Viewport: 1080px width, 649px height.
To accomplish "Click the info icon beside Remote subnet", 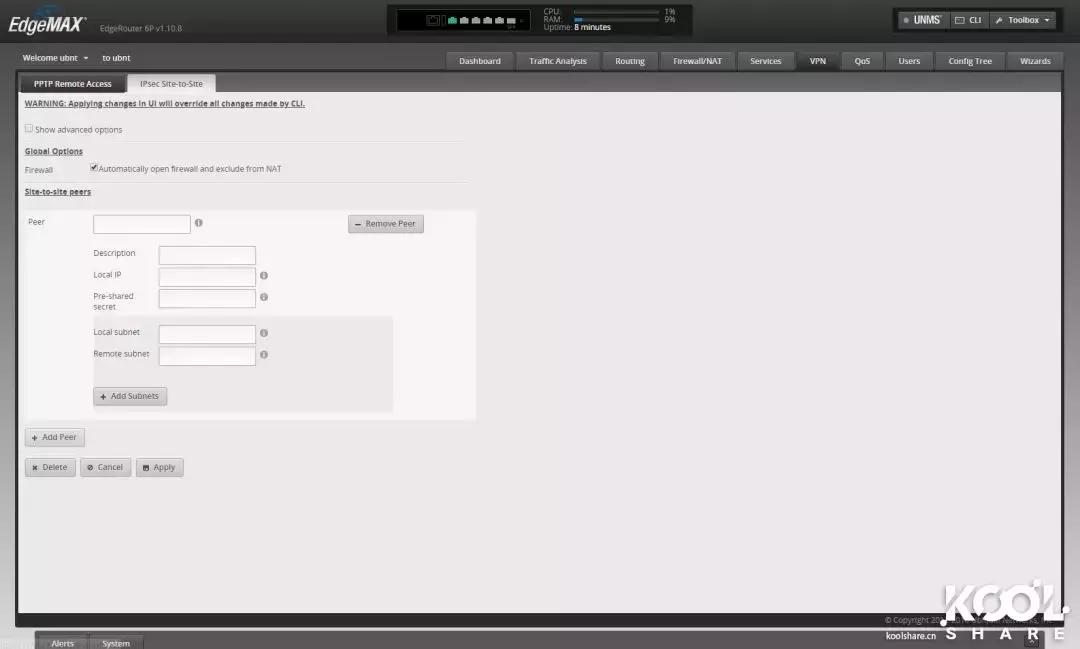I will point(264,355).
